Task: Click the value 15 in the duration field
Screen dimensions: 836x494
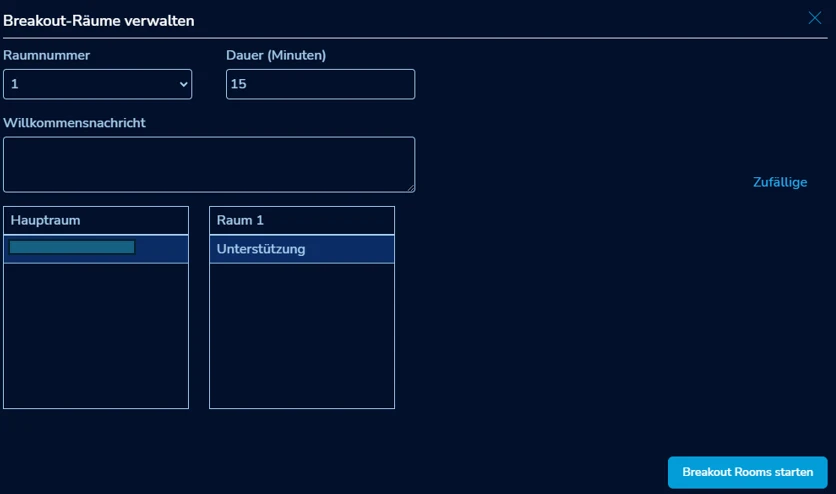Action: point(239,85)
